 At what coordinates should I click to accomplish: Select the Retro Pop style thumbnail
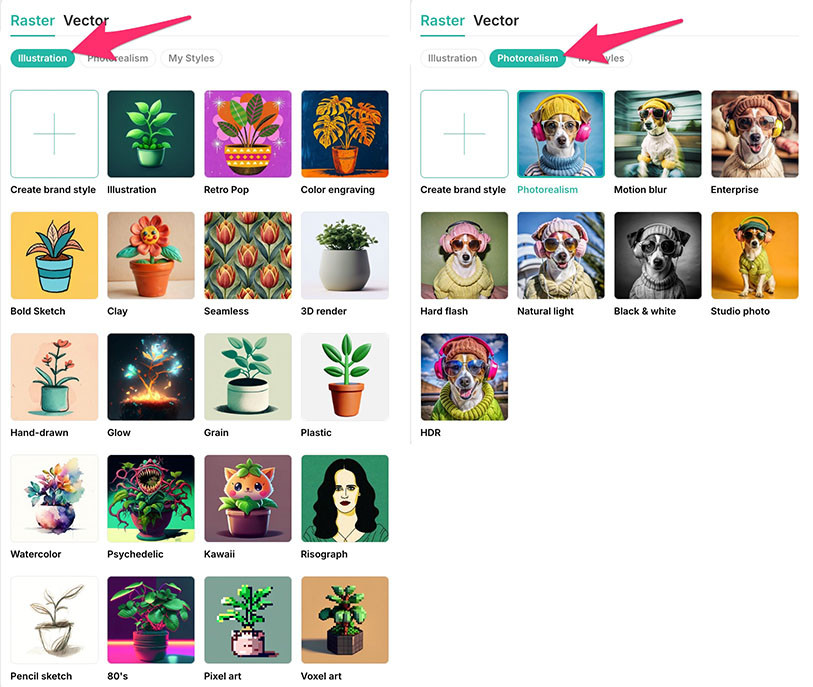(248, 134)
